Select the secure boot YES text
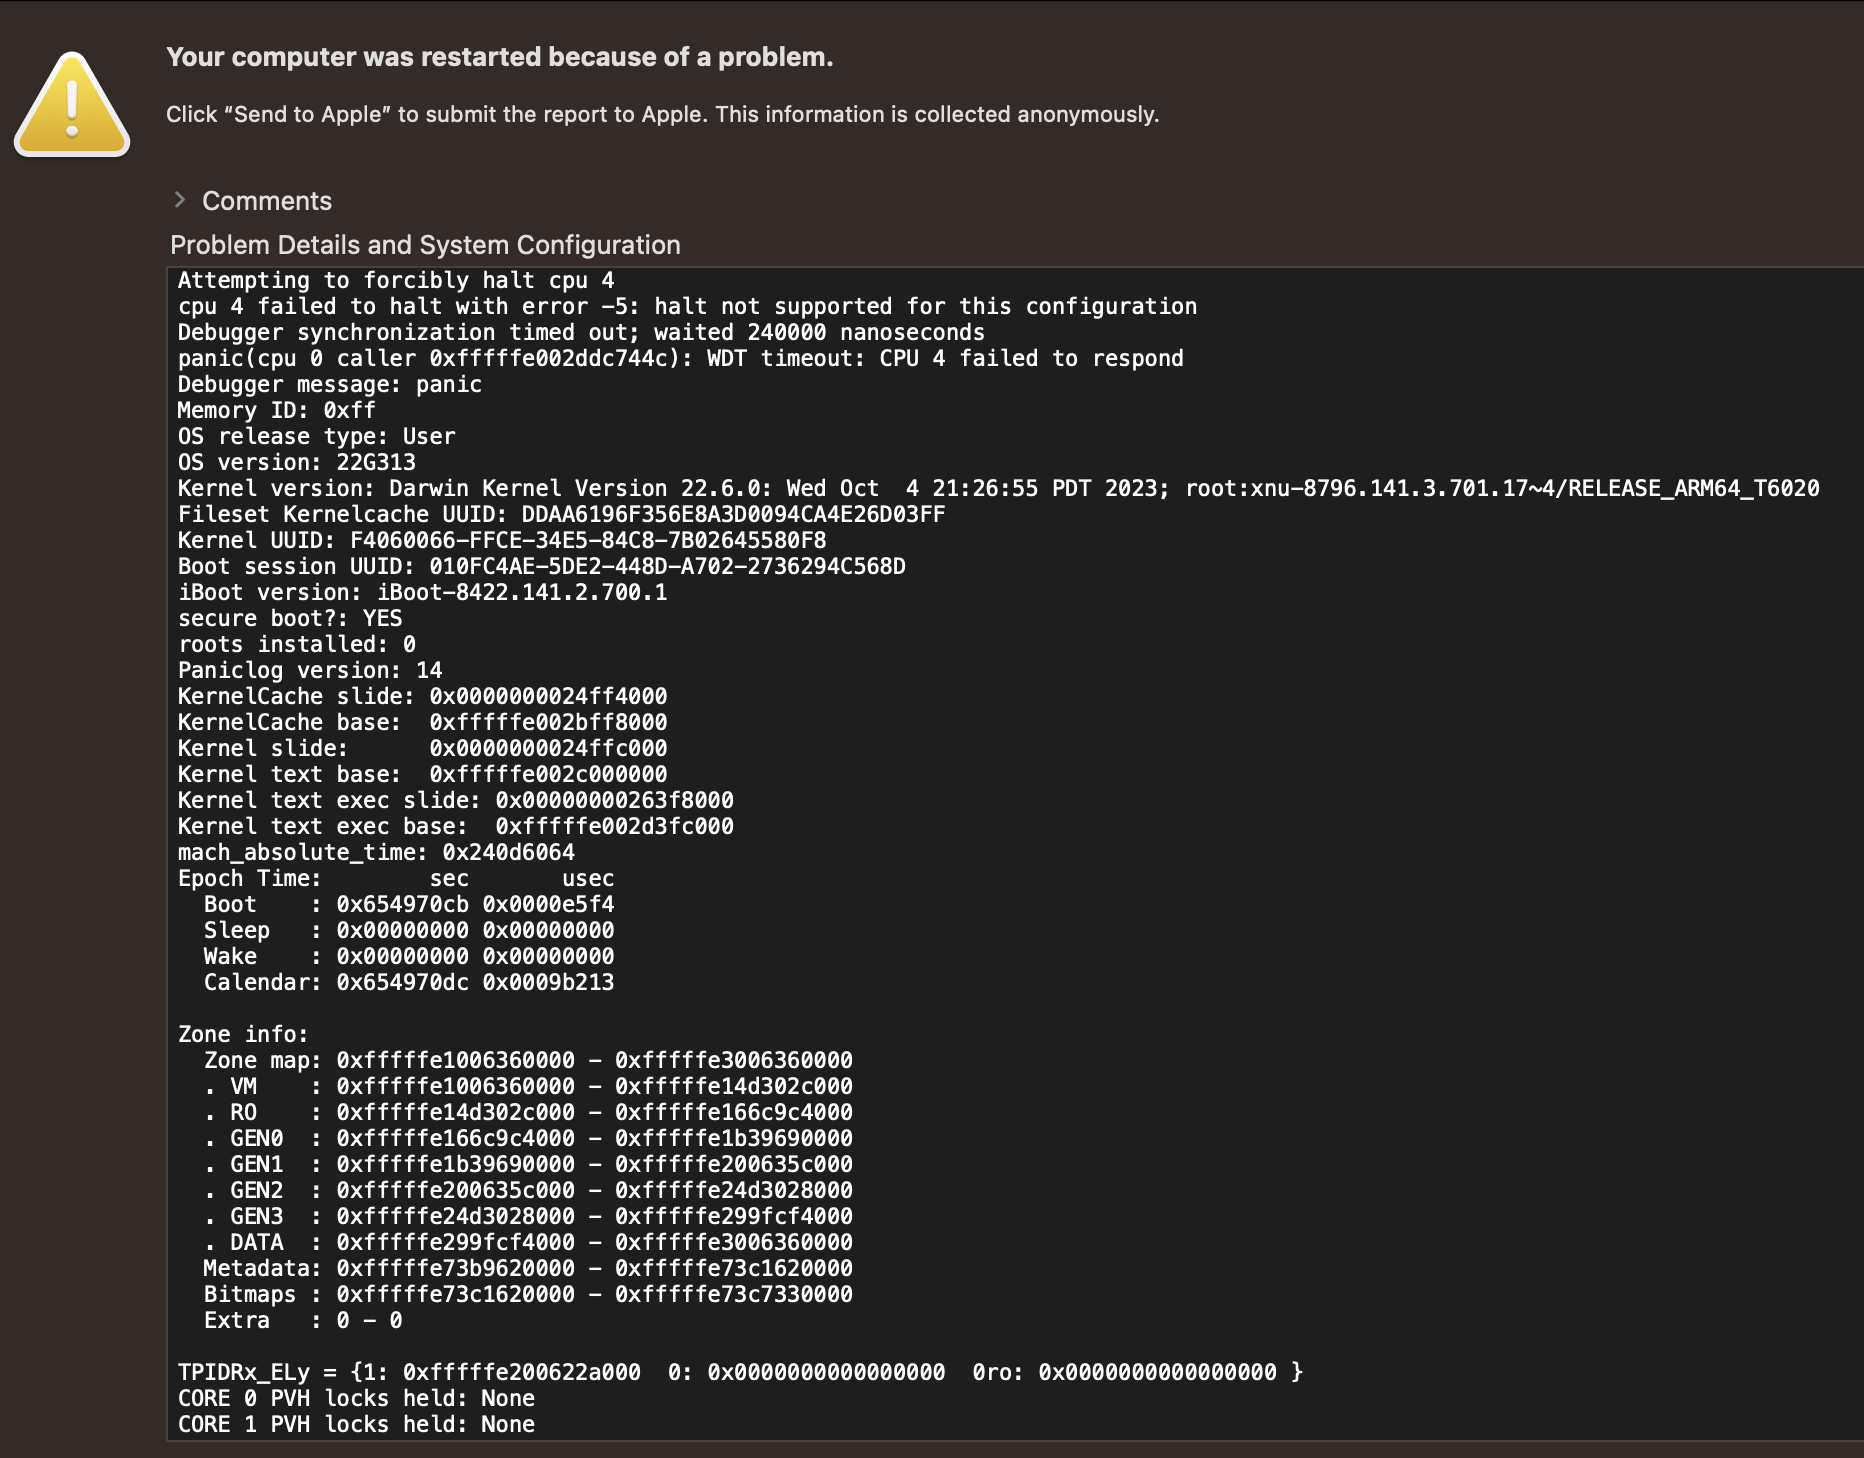Viewport: 1864px width, 1458px height. [290, 618]
